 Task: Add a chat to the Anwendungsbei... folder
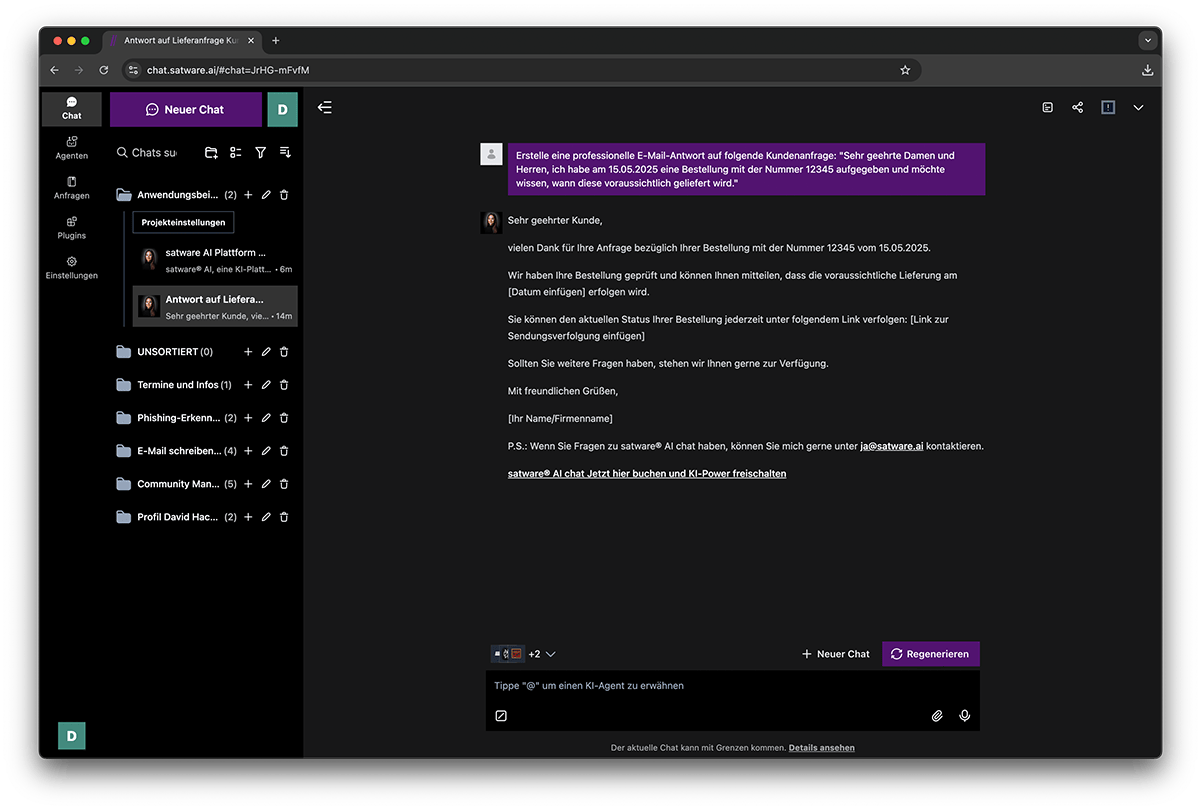(x=249, y=195)
